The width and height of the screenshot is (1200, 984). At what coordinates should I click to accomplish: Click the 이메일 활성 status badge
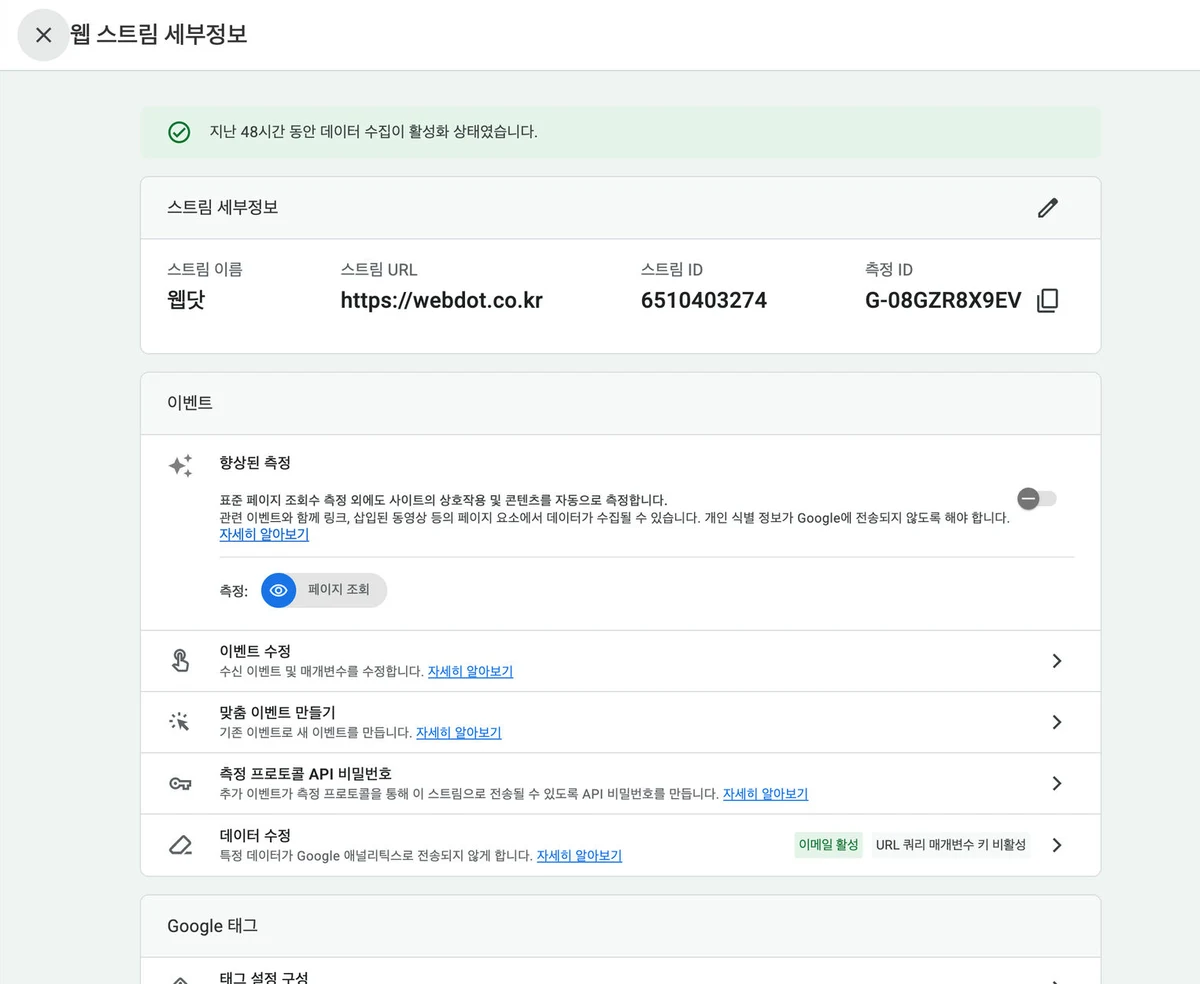point(828,845)
